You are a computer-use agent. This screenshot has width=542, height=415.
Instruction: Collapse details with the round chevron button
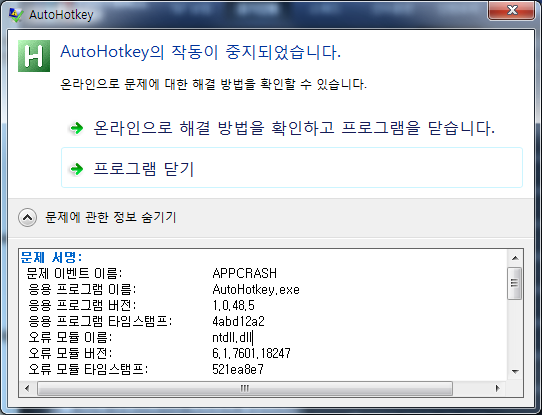pyautogui.click(x=27, y=218)
